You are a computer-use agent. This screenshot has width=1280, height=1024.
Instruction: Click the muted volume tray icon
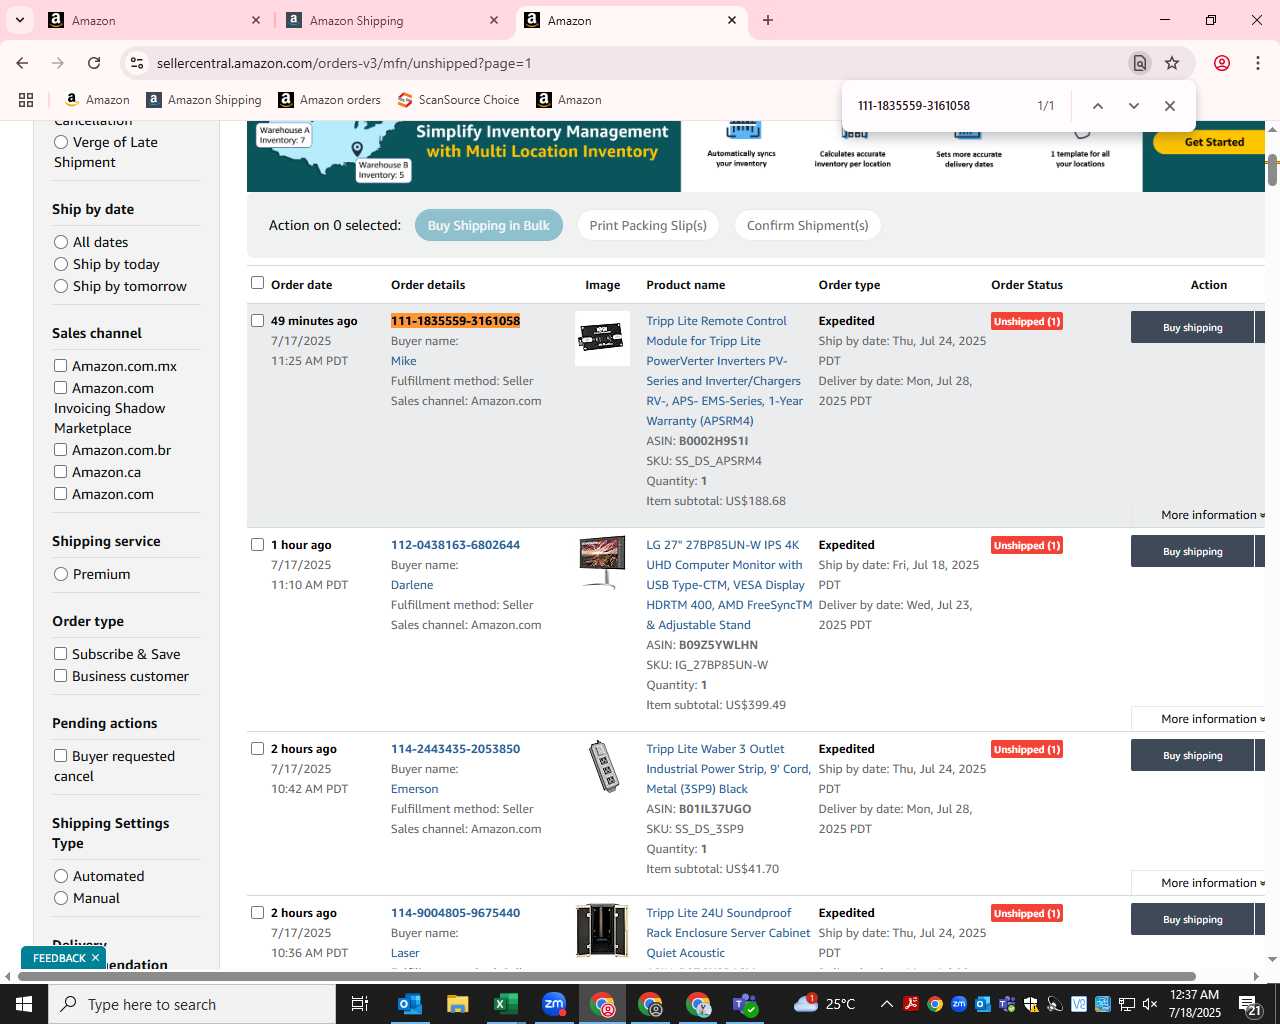pyautogui.click(x=1150, y=1004)
